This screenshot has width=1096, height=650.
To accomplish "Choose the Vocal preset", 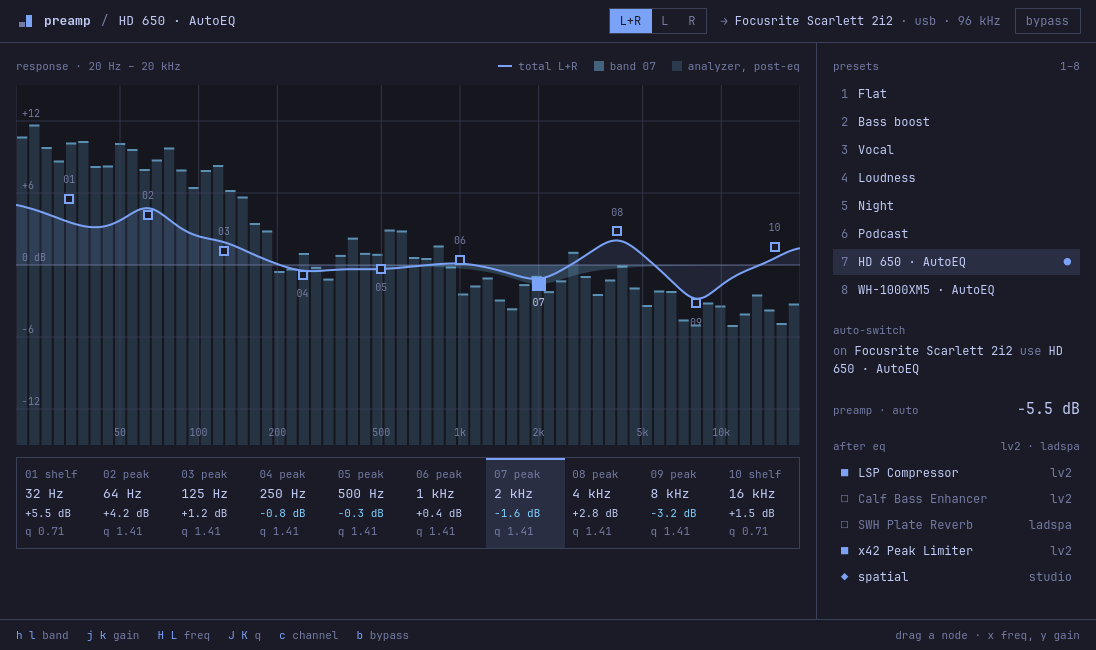I will 956,150.
